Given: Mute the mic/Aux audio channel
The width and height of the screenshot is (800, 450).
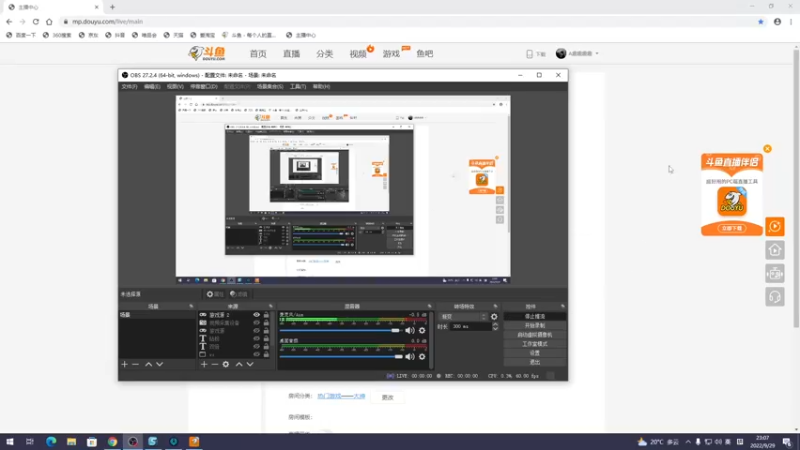Looking at the screenshot, I should (410, 331).
